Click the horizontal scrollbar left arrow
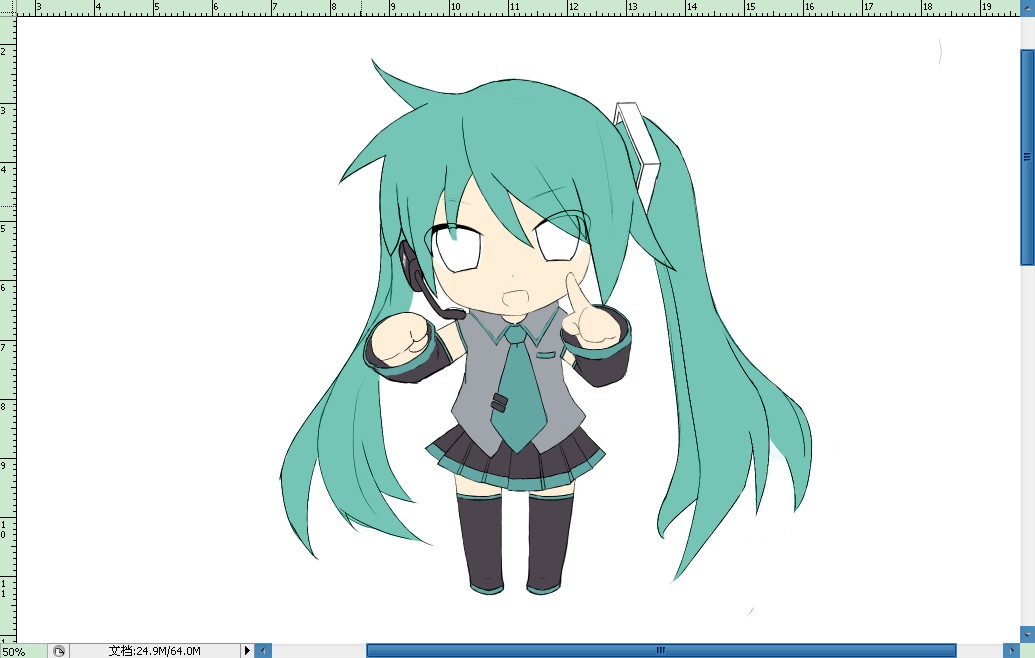1035x658 pixels. (263, 651)
